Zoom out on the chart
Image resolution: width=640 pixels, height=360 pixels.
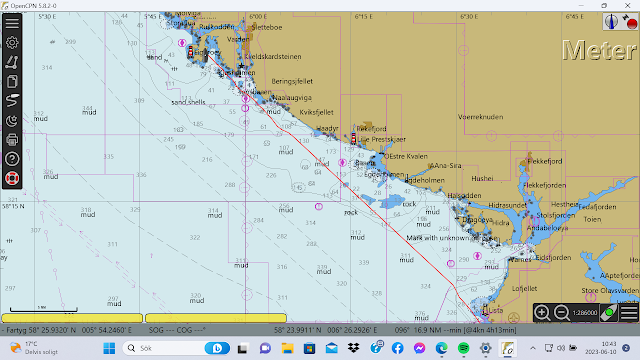click(x=562, y=313)
